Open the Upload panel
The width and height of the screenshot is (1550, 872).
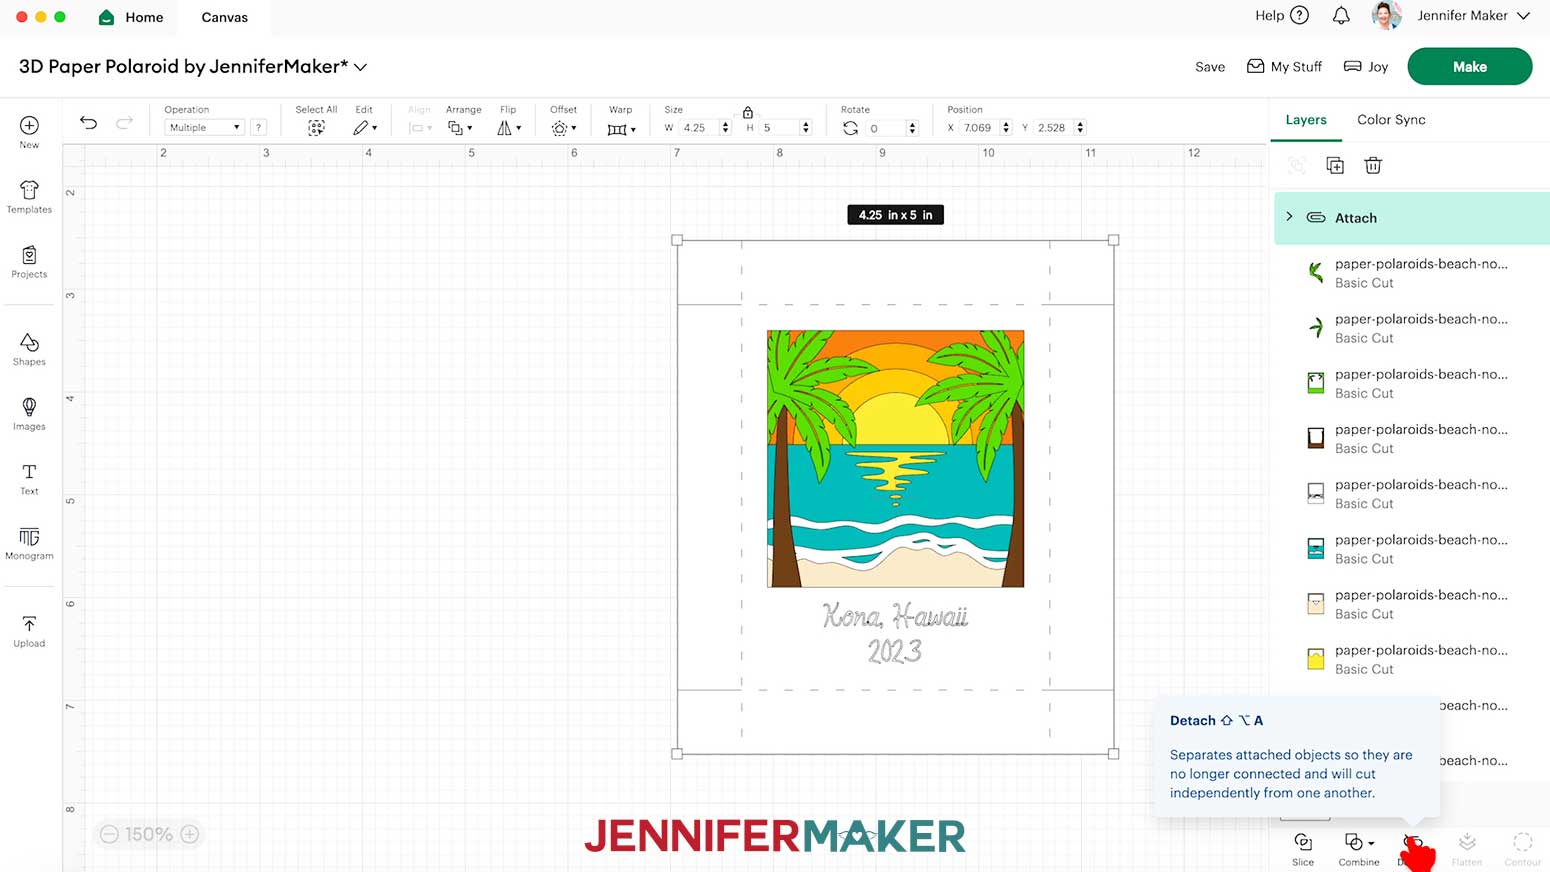coord(29,632)
